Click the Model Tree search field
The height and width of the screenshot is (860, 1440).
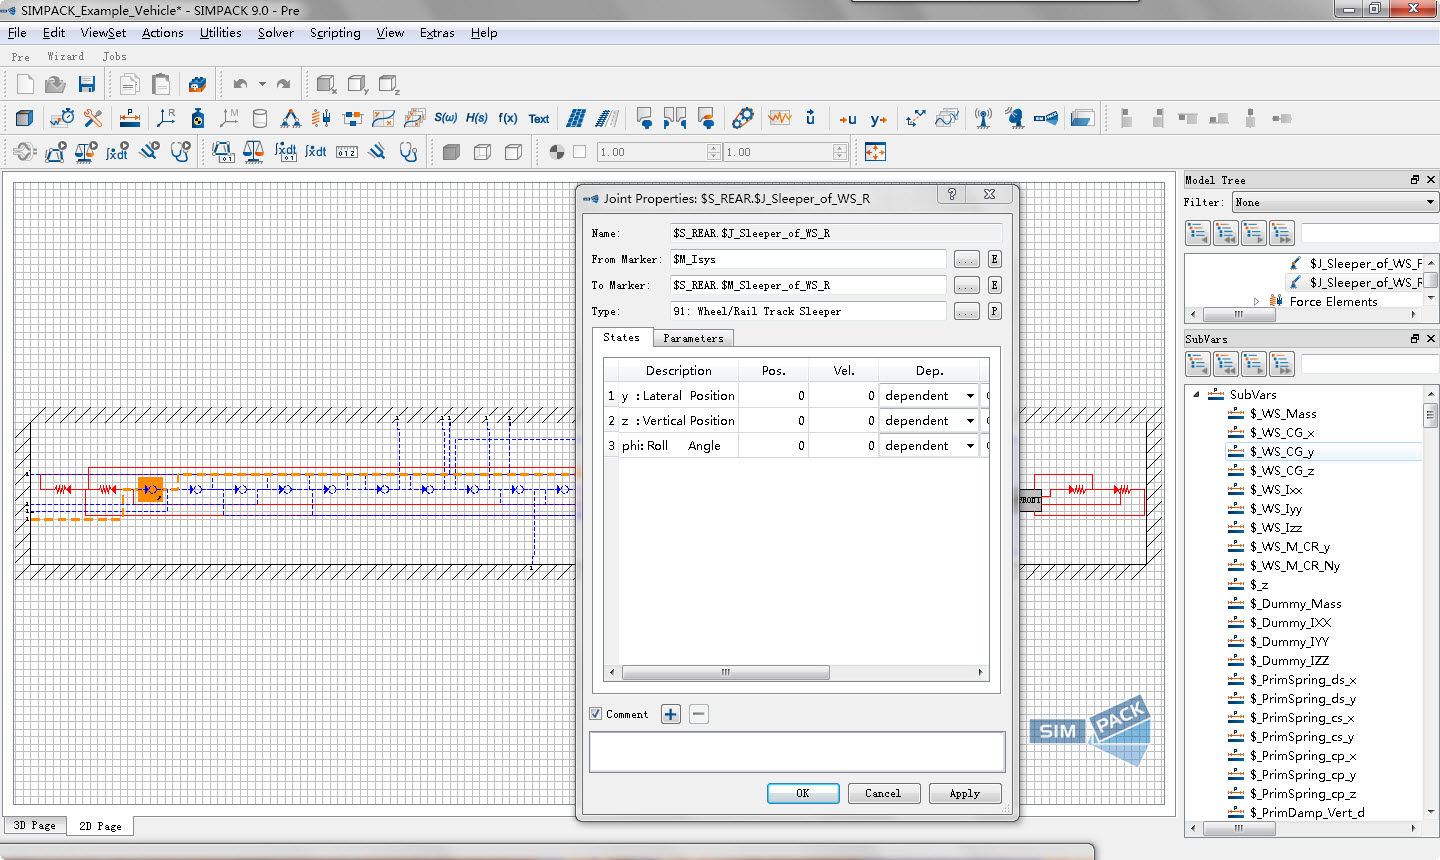pos(1369,233)
